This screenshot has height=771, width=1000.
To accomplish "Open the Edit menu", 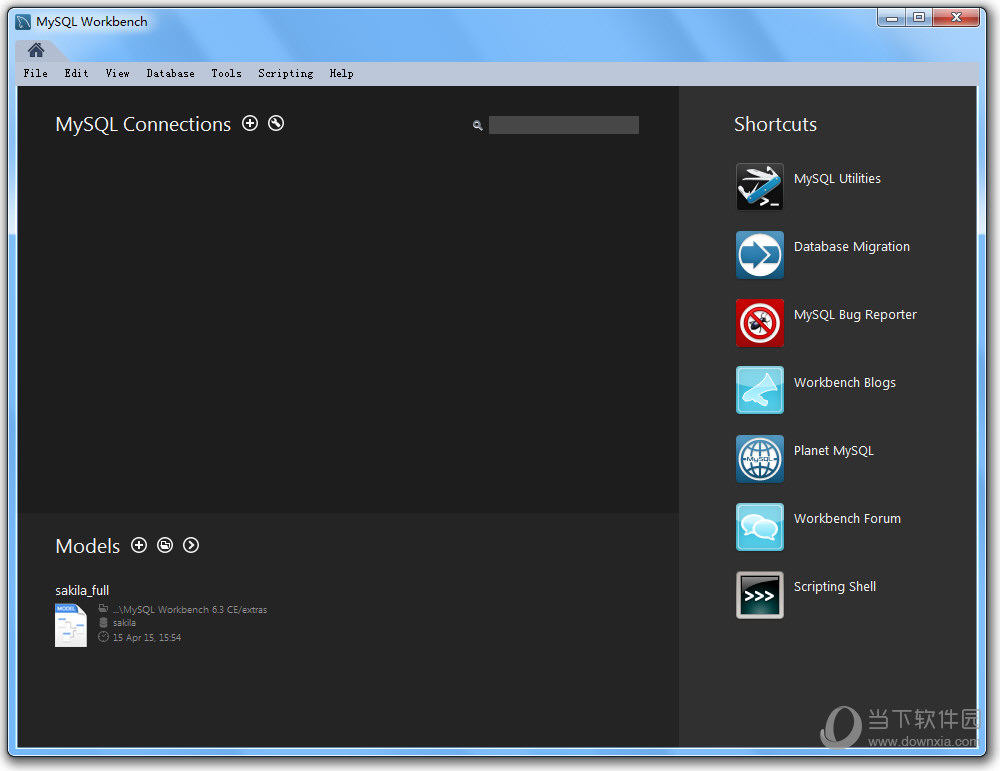I will tap(77, 73).
